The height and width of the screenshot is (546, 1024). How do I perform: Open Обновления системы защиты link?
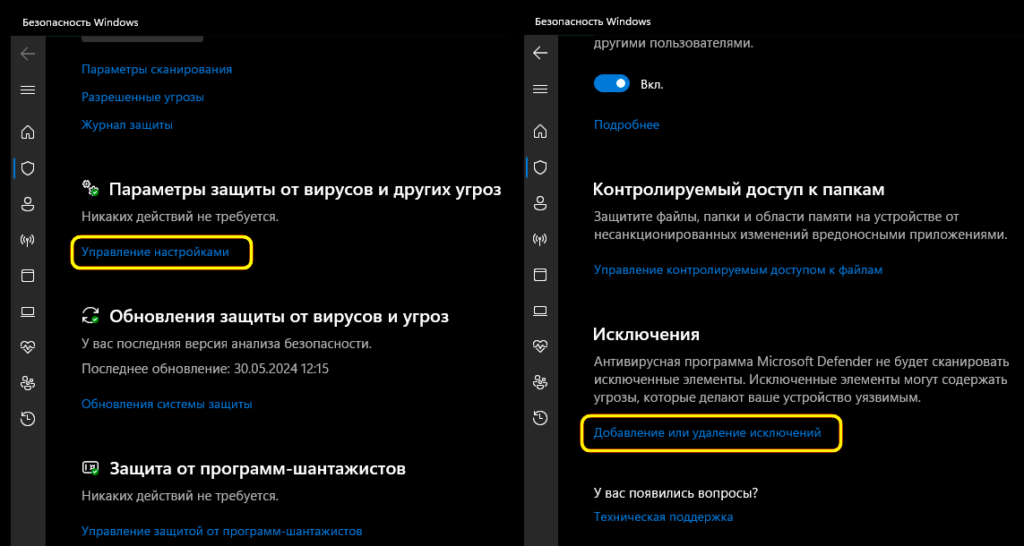(x=167, y=404)
